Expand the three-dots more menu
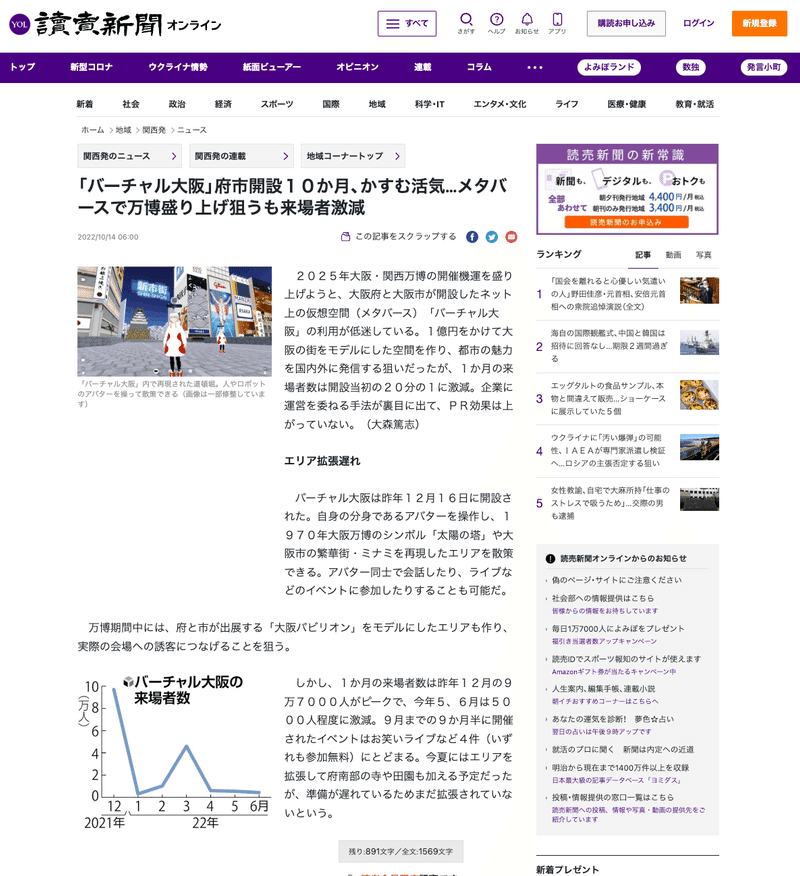 [535, 68]
